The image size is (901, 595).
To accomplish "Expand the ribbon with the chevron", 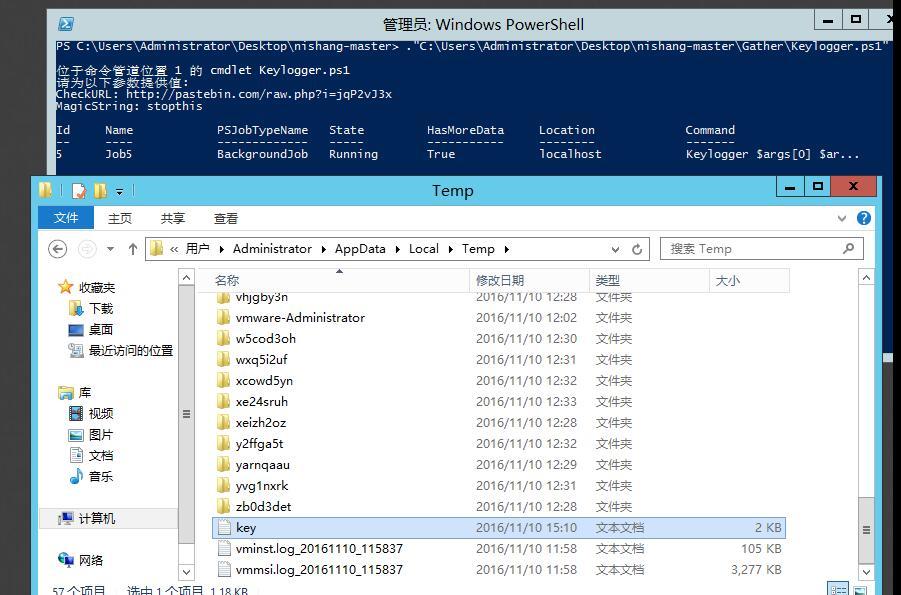I will [x=842, y=218].
